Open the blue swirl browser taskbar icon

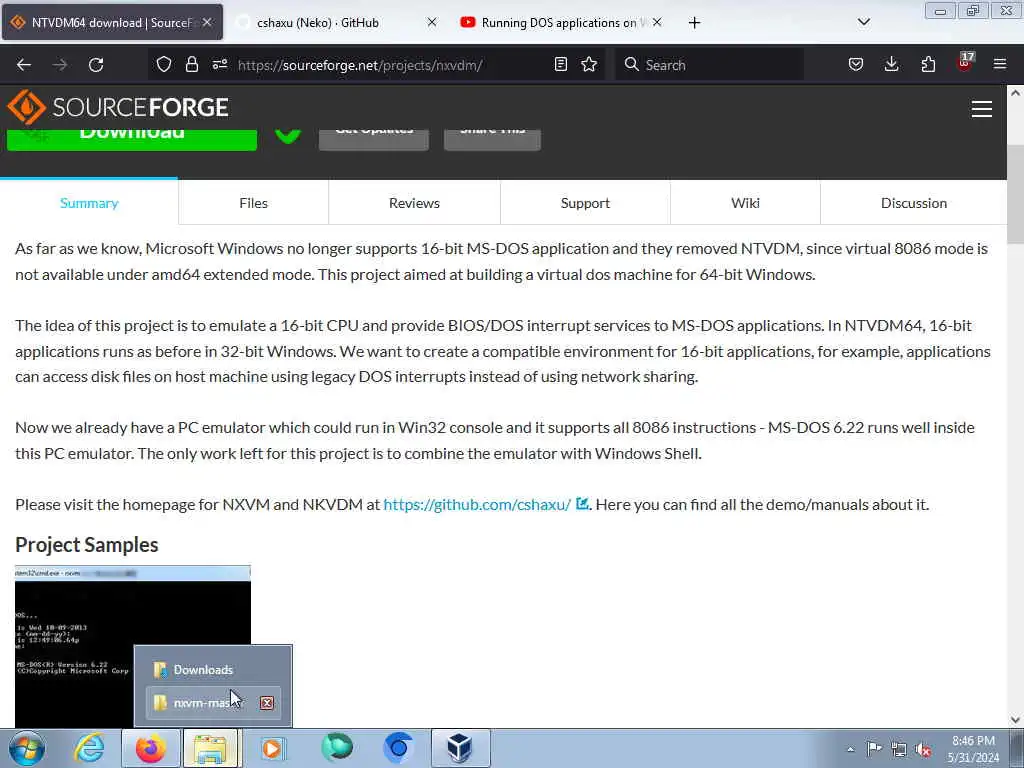(398, 748)
